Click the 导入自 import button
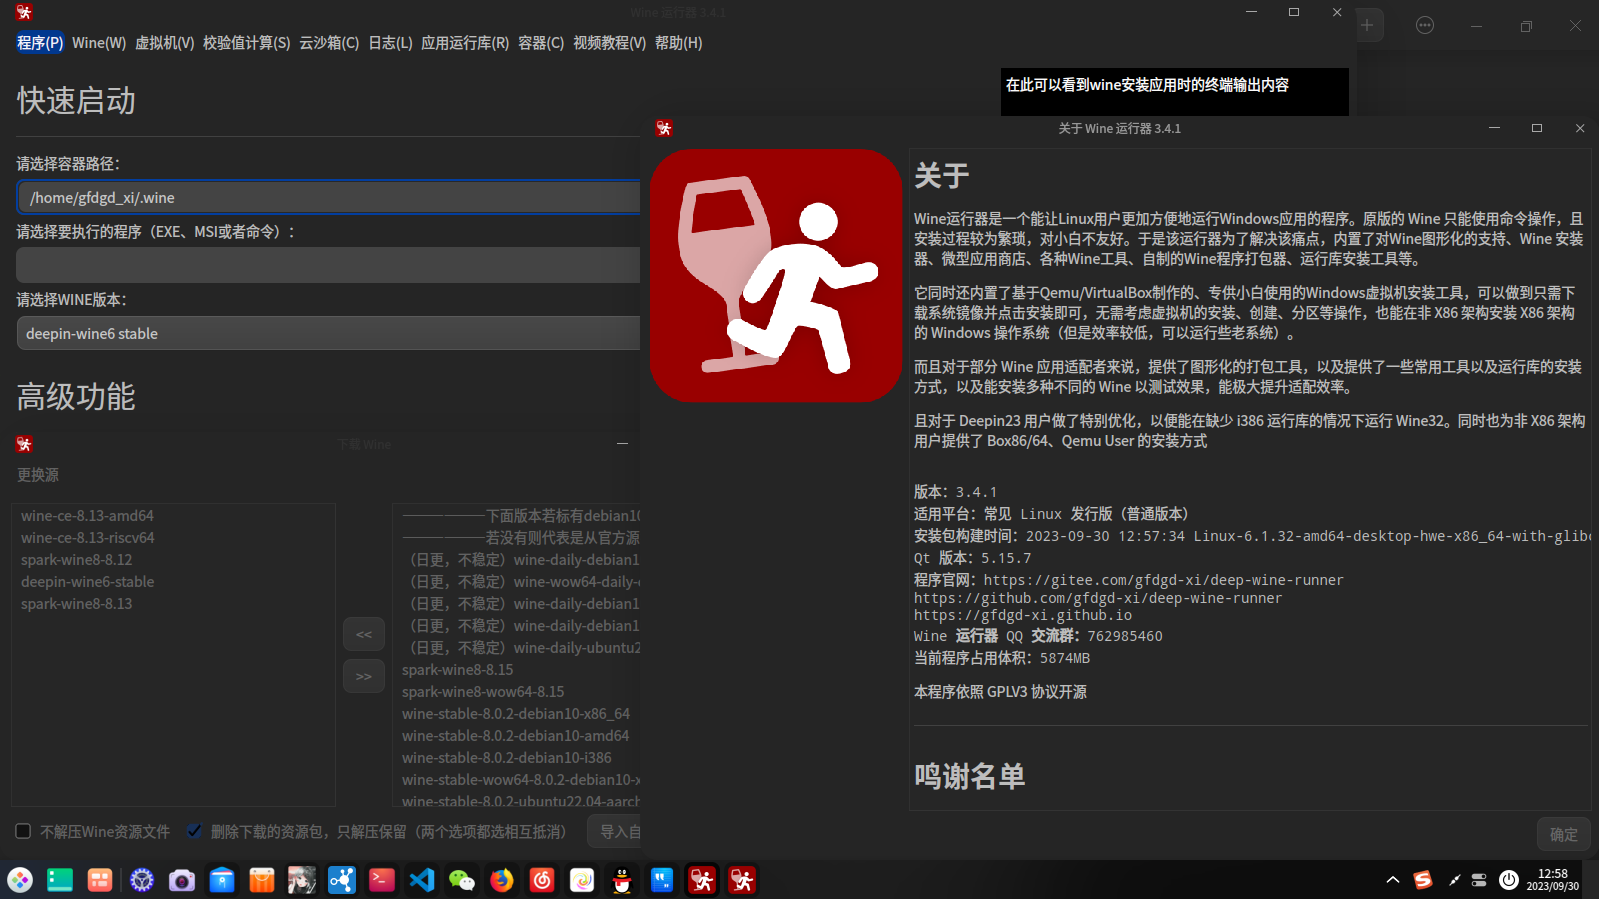 [x=614, y=831]
